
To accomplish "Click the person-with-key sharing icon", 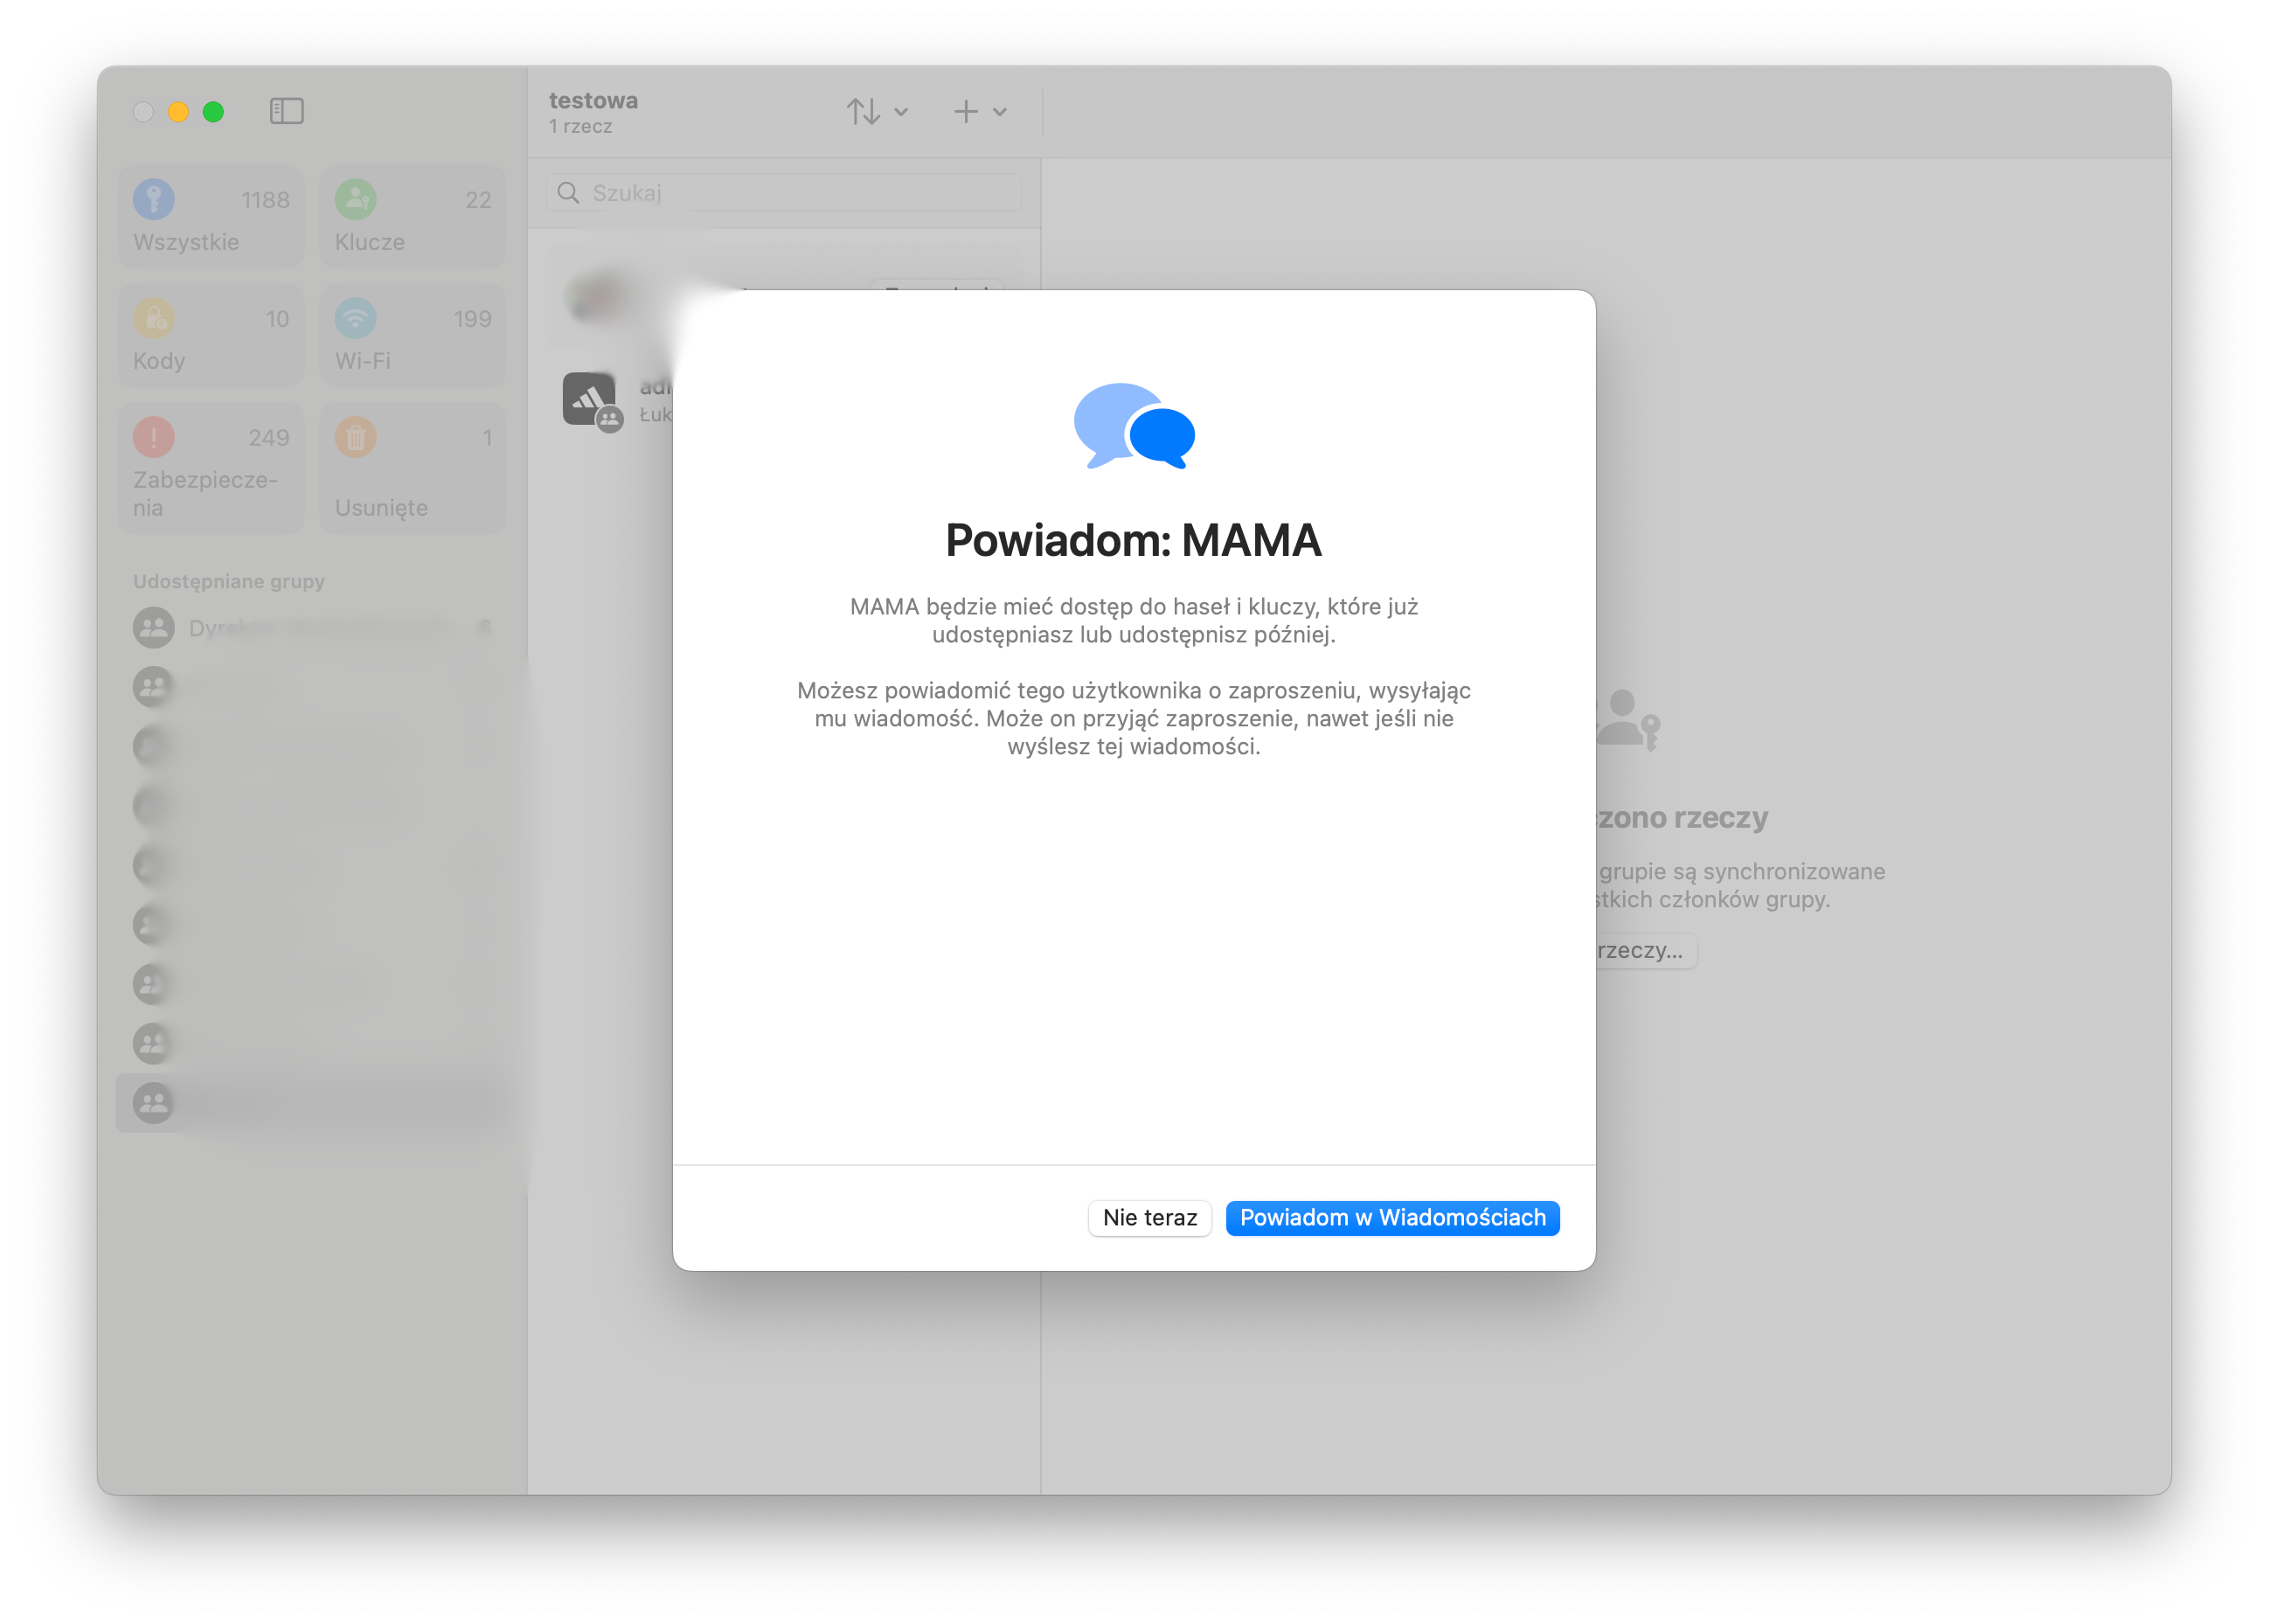I will point(1628,718).
